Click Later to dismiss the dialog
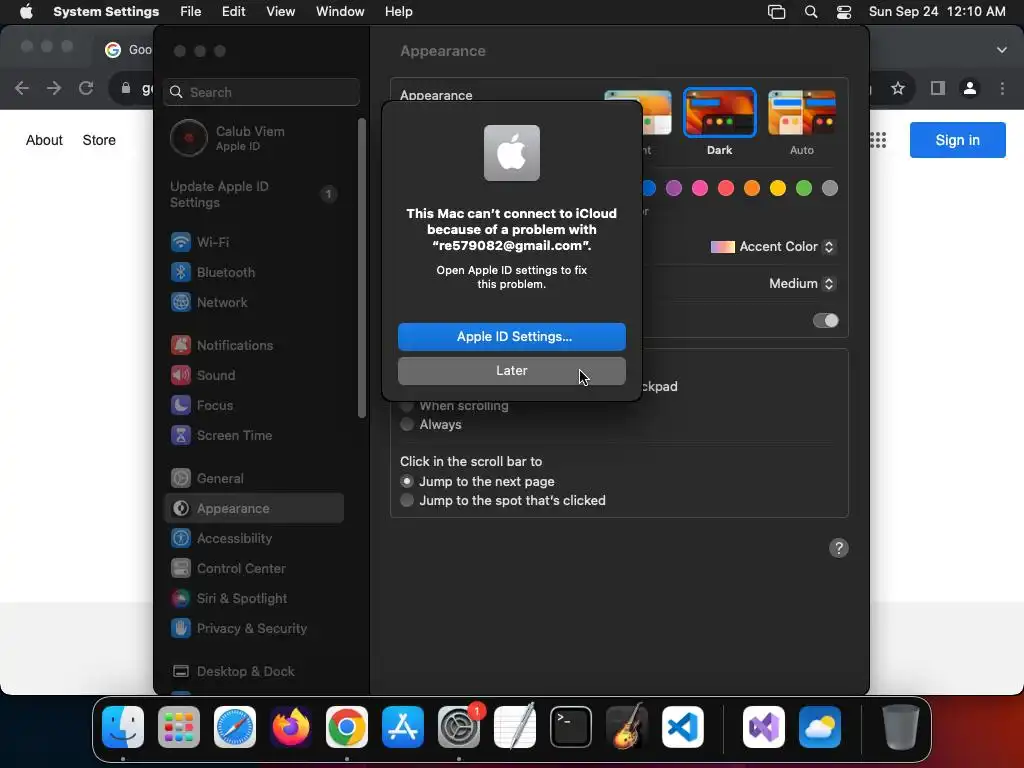Viewport: 1024px width, 768px height. click(x=512, y=371)
